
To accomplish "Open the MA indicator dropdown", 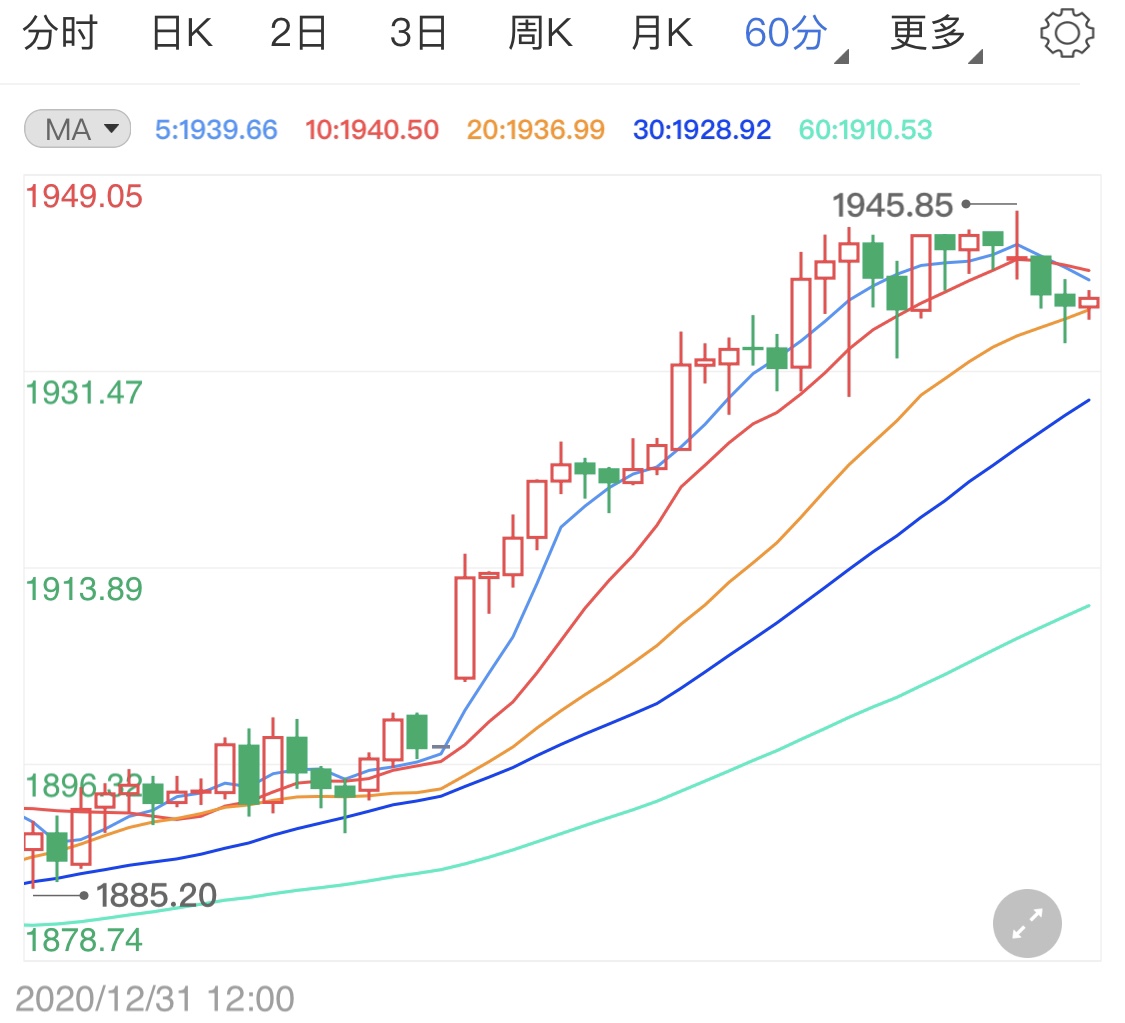I will click(77, 129).
